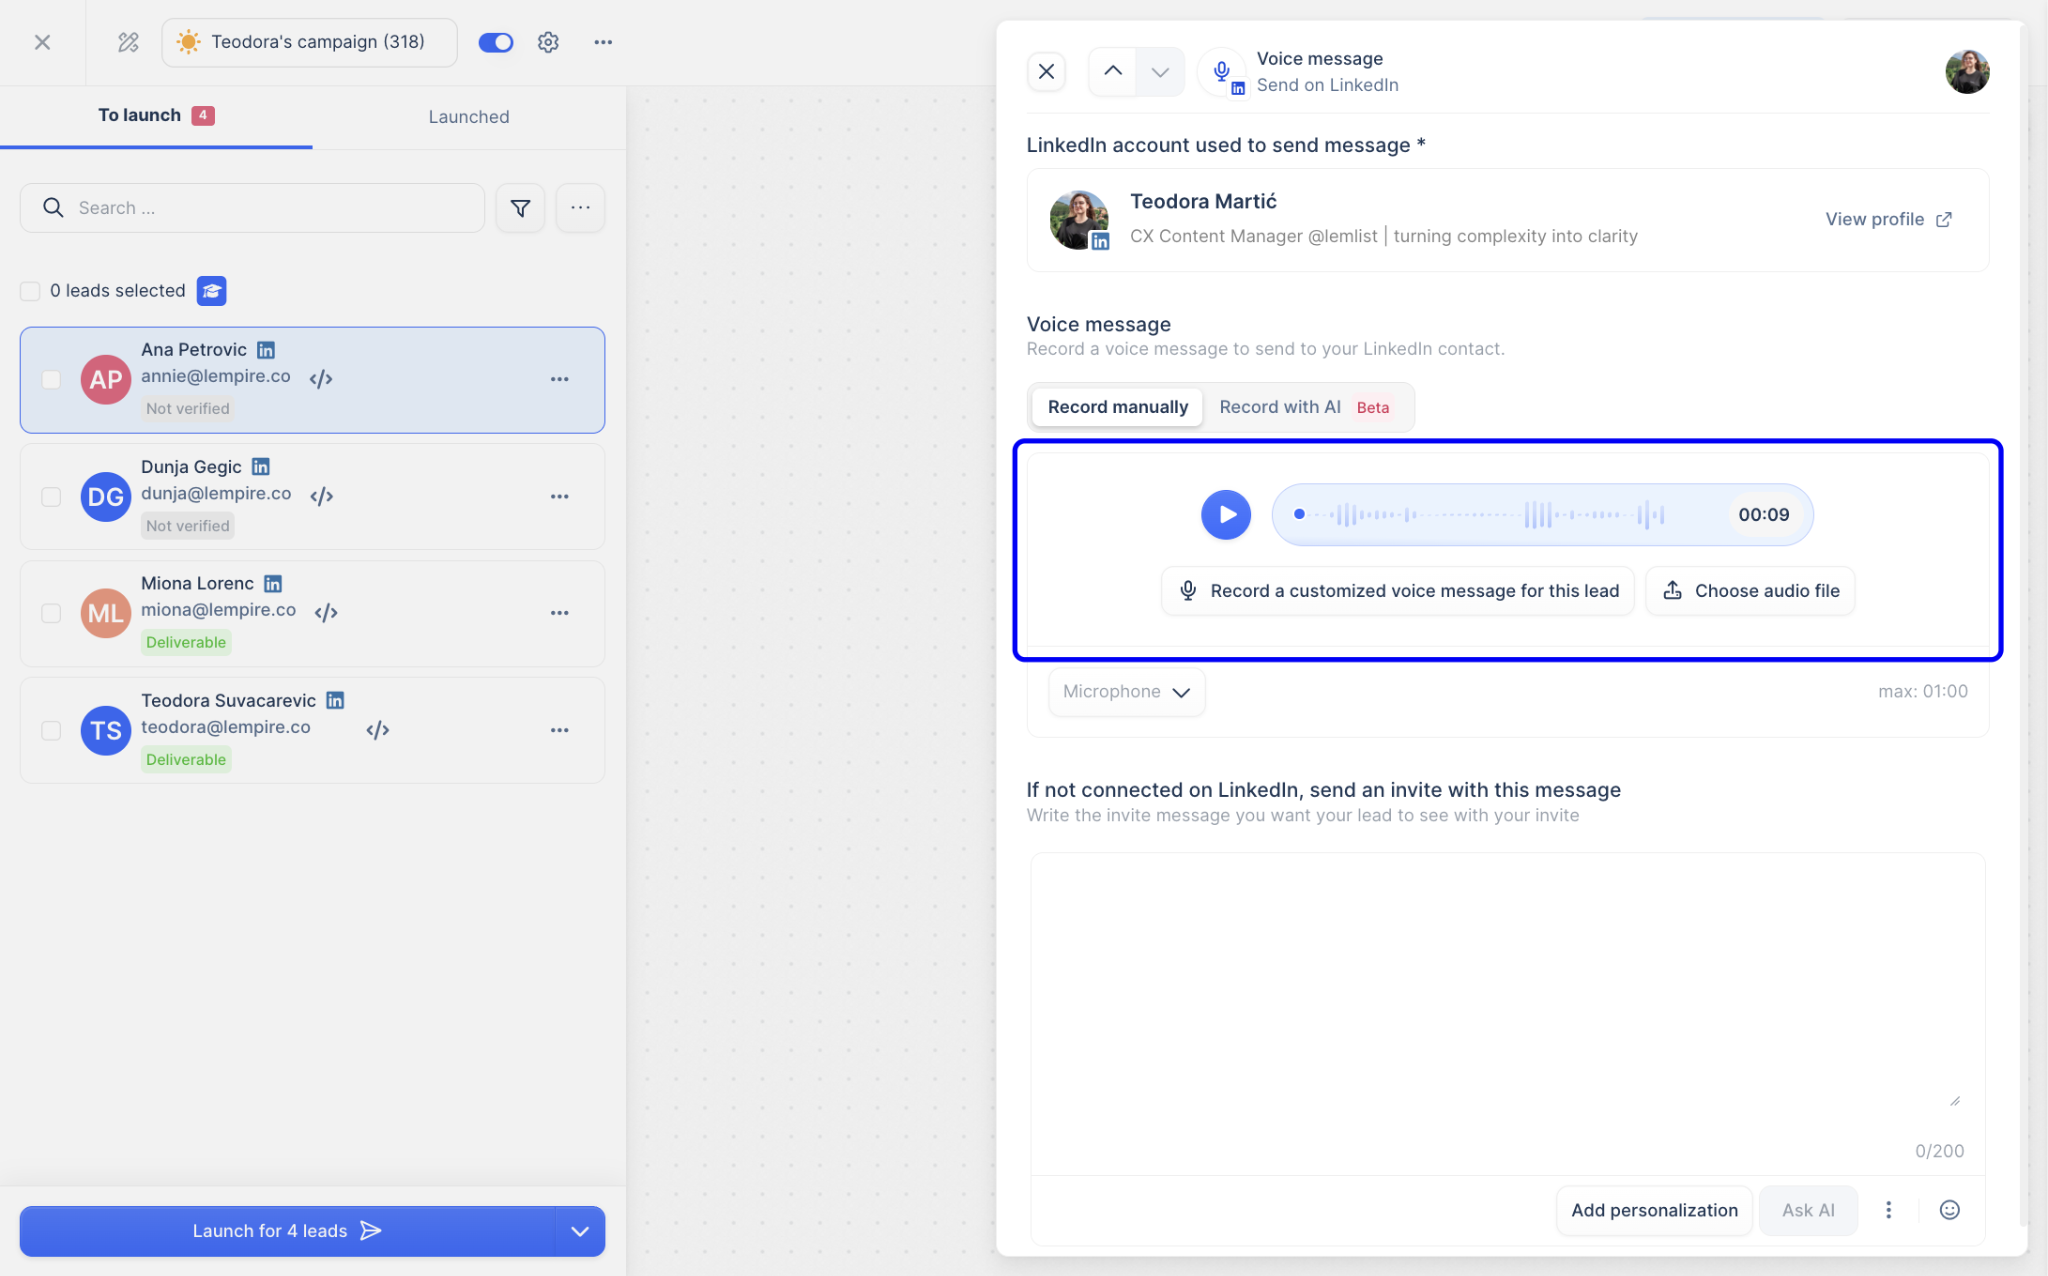Tick the checkbox for Ana Petrovic
Image resolution: width=2048 pixels, height=1276 pixels.
[x=51, y=380]
